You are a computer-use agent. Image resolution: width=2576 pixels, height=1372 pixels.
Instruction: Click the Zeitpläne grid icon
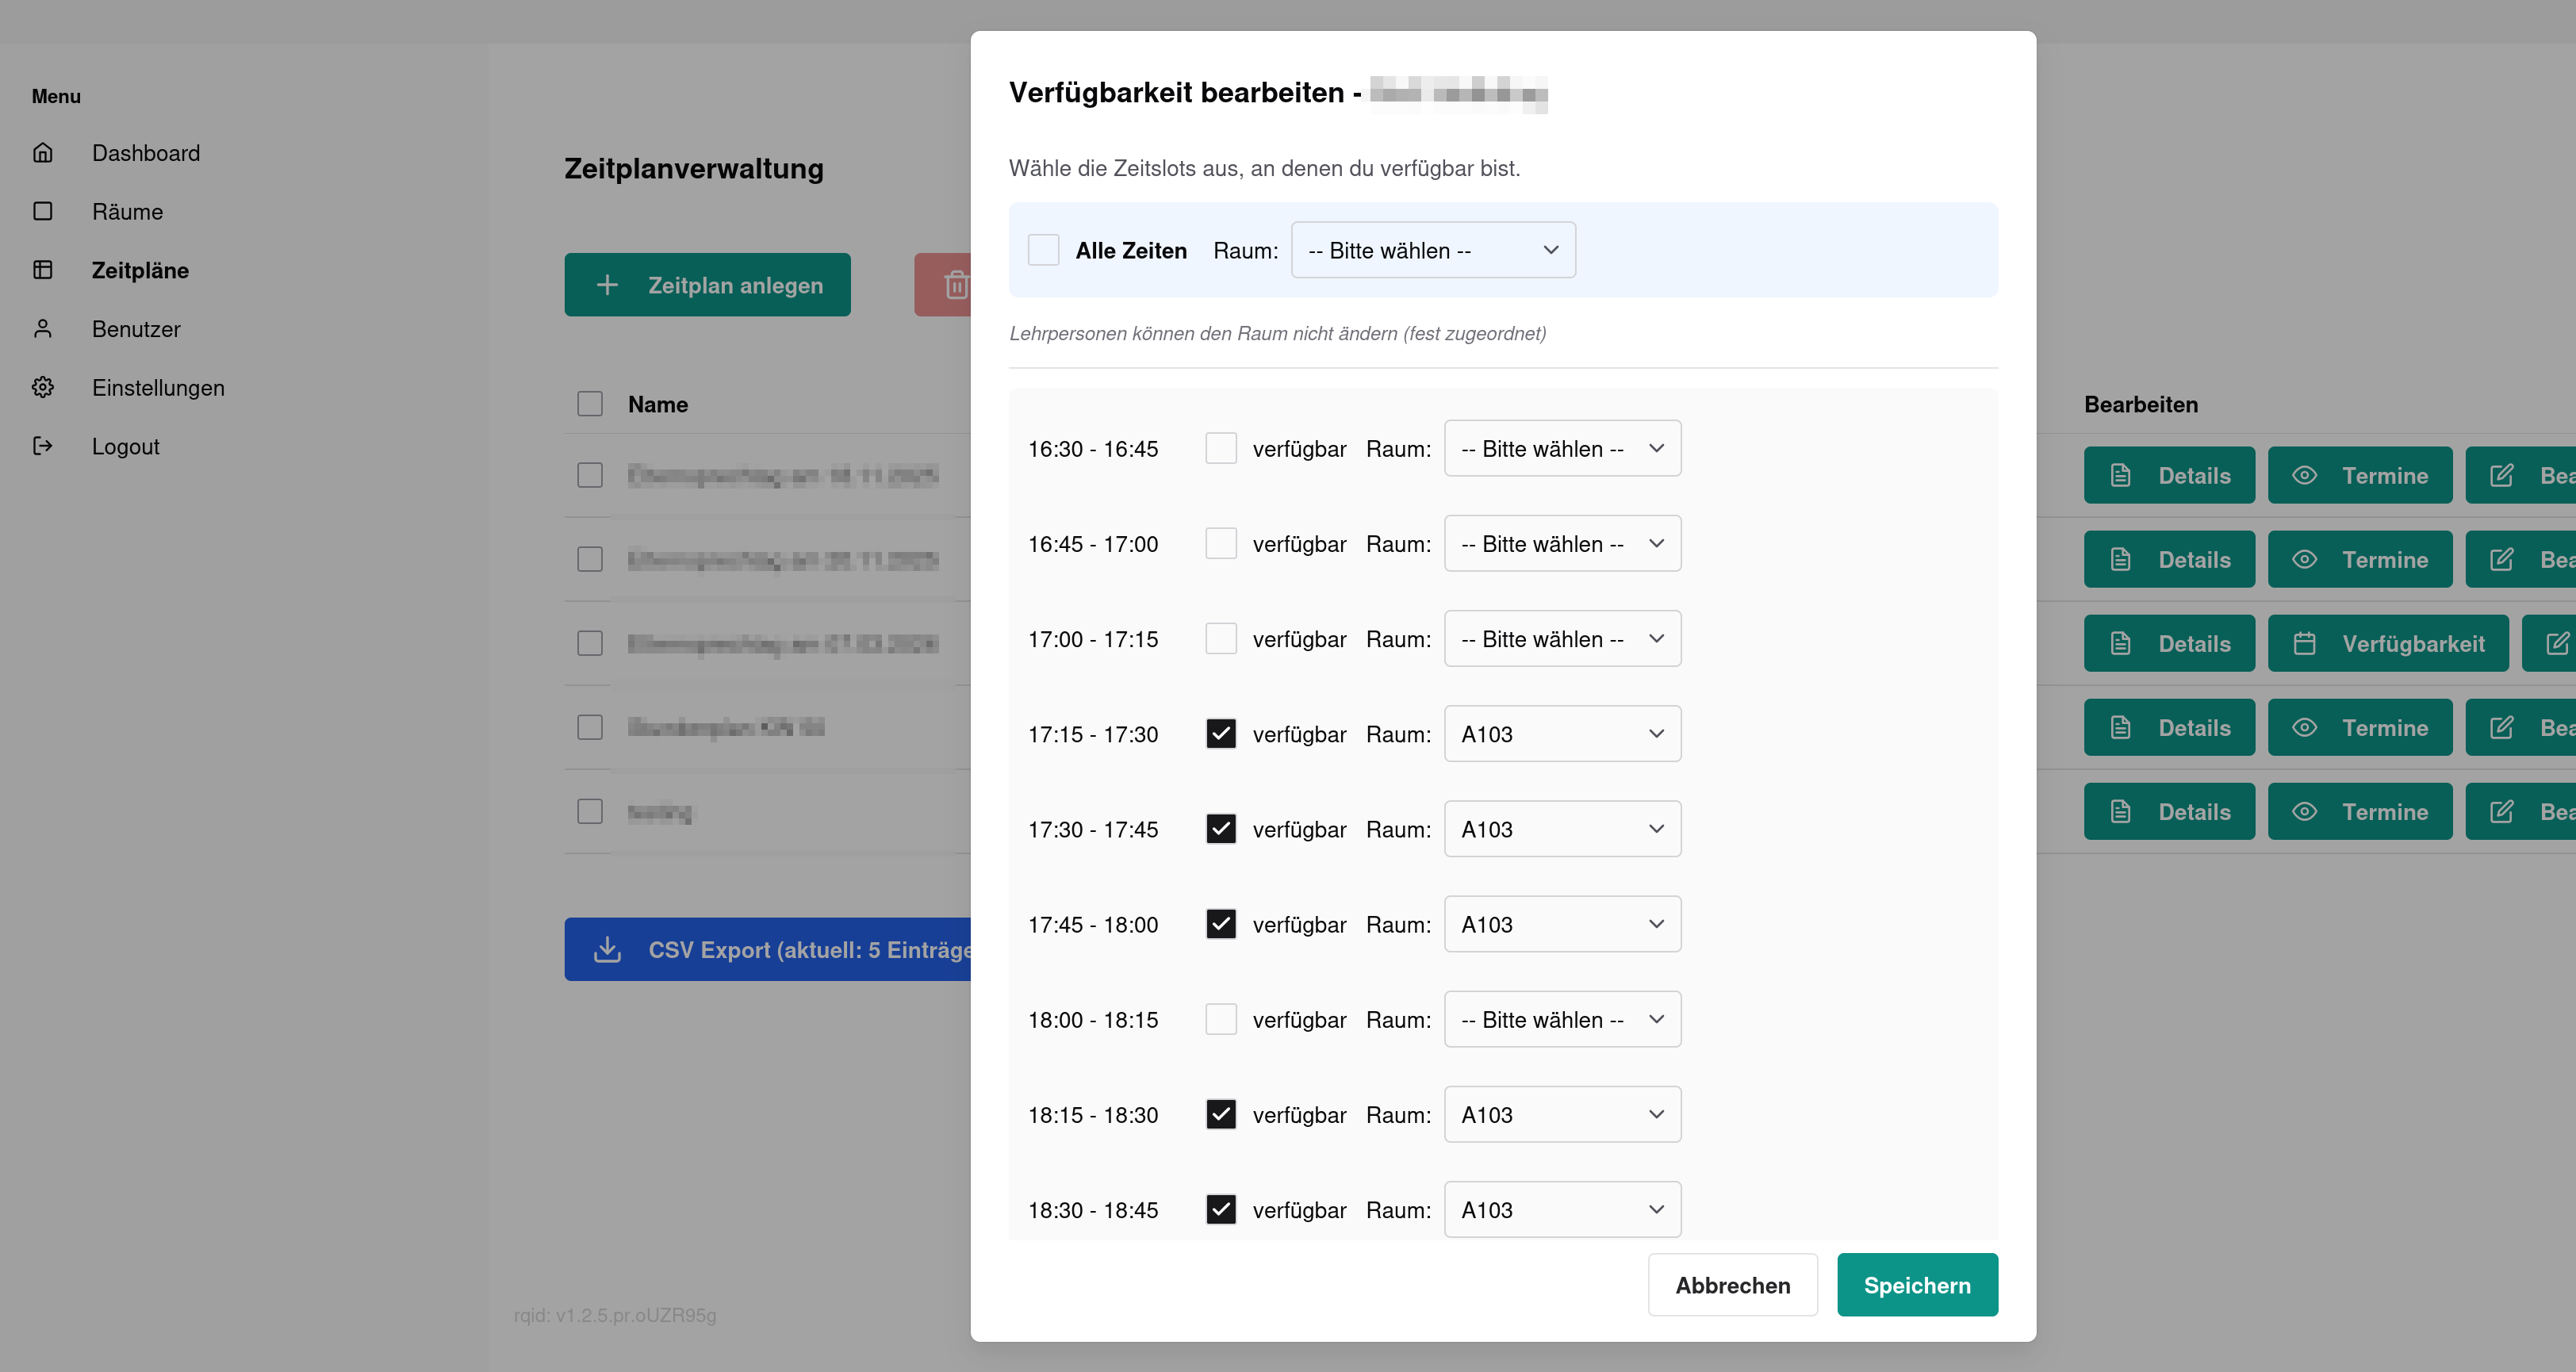tap(43, 269)
